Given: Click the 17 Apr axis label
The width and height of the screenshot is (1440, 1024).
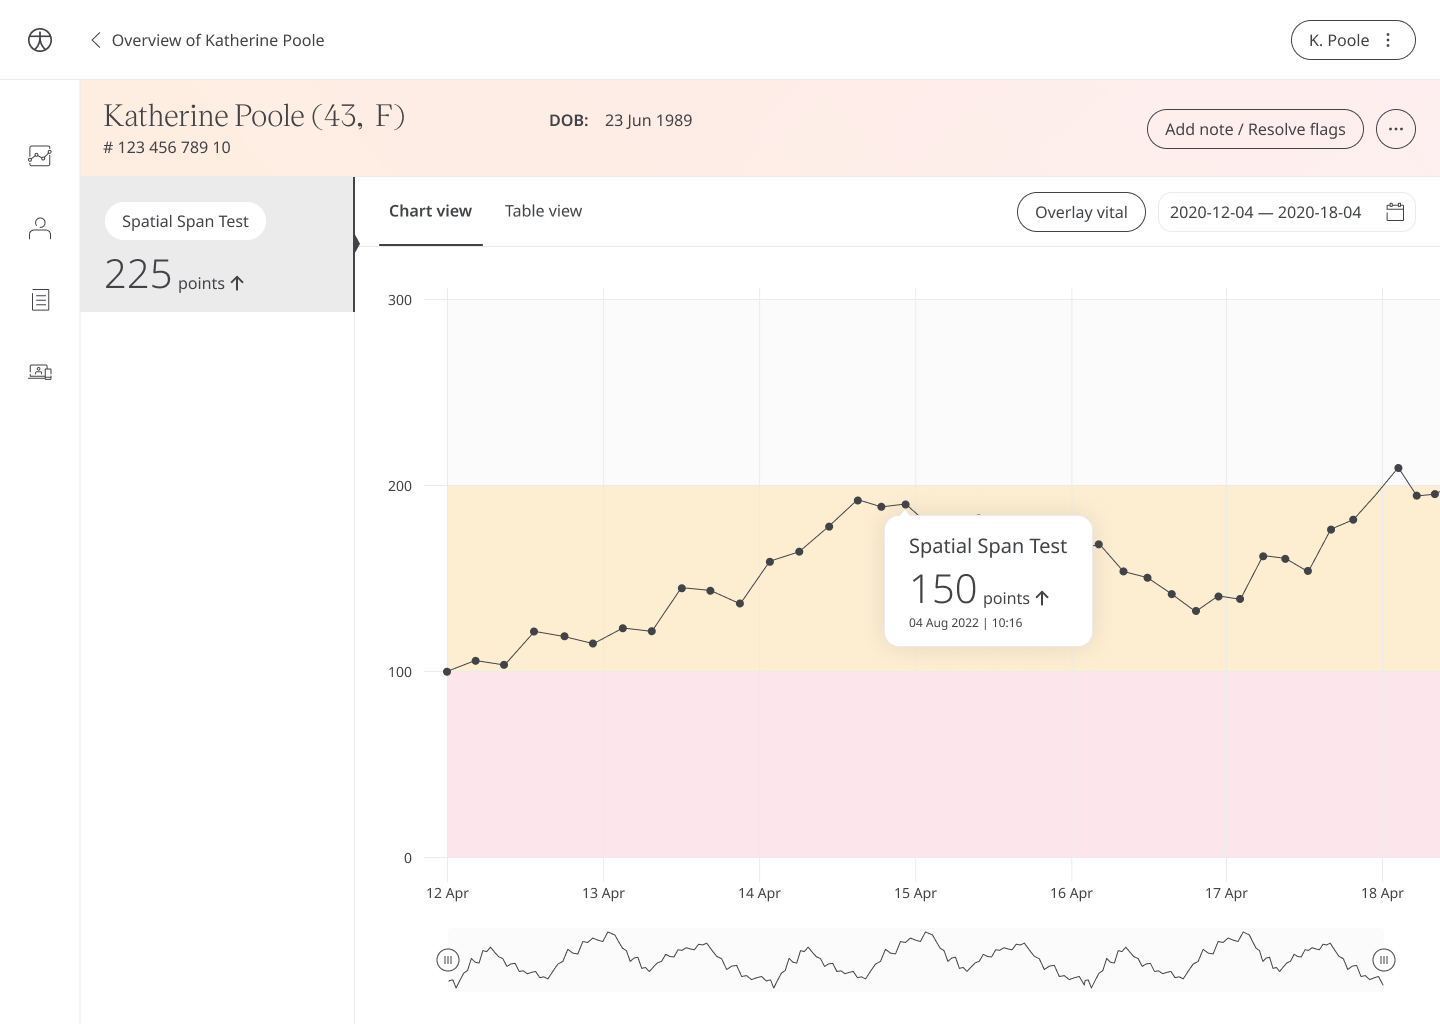Looking at the screenshot, I should point(1226,893).
